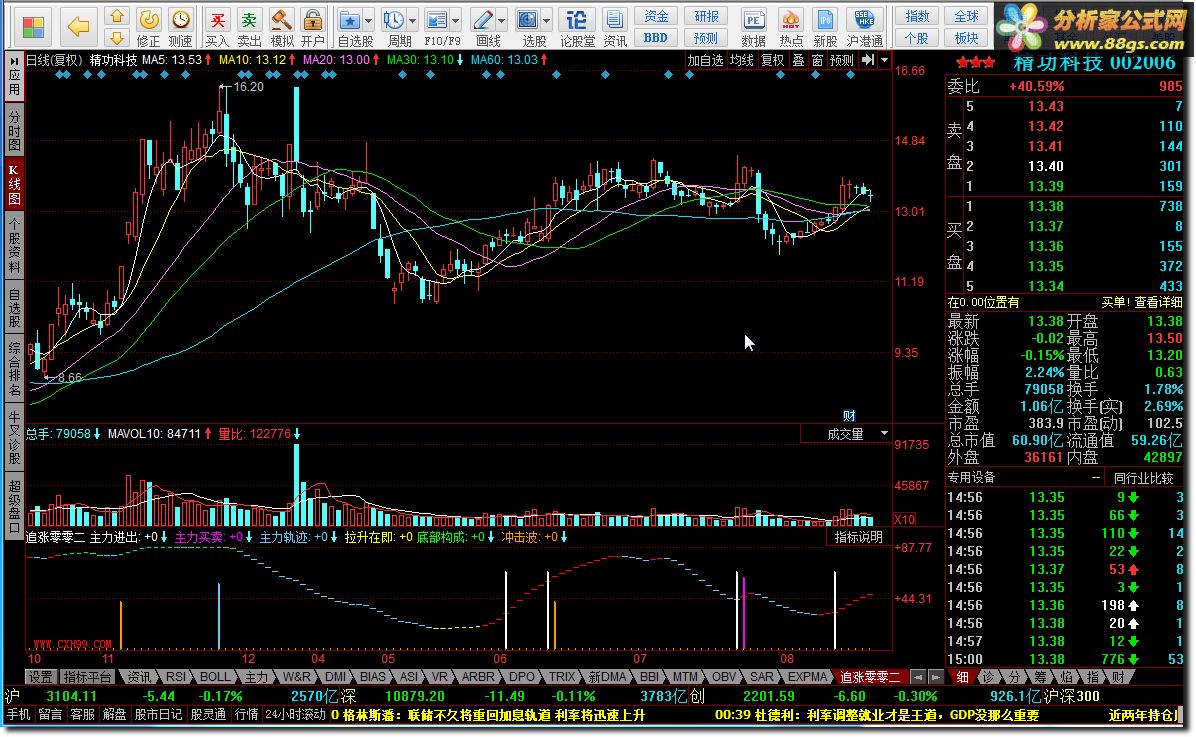Toggle 均线 moving averages display
The image size is (1196, 737).
(x=741, y=60)
